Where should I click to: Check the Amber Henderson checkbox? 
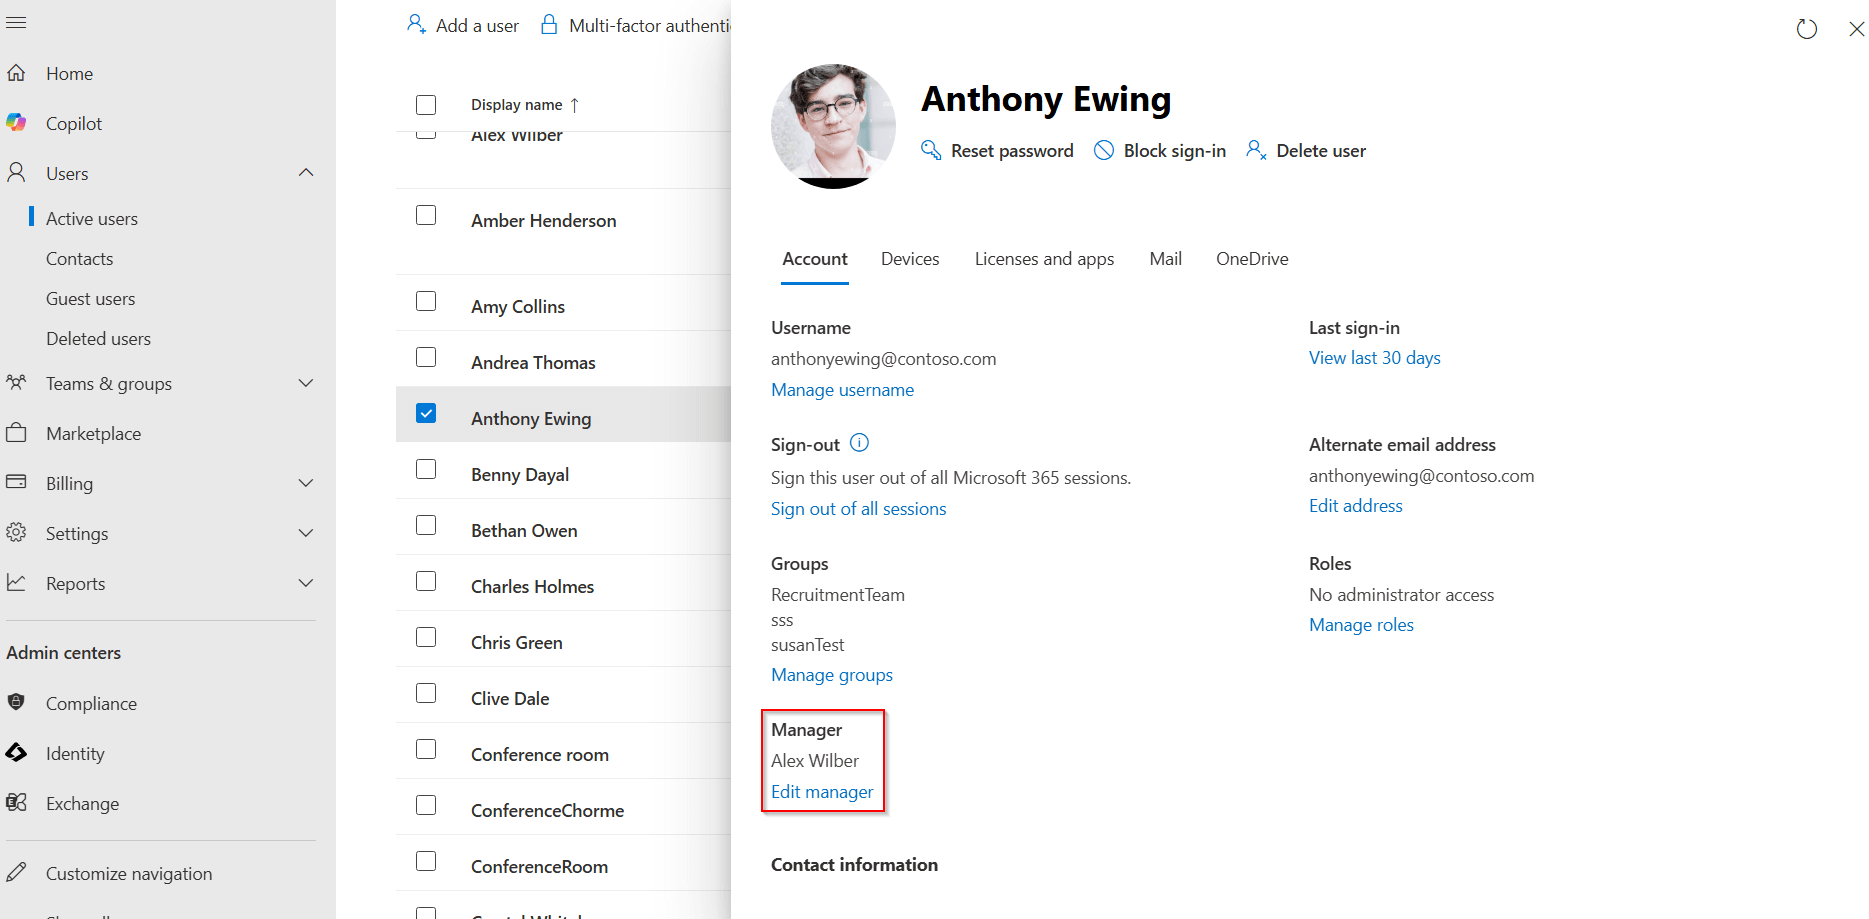tap(426, 215)
